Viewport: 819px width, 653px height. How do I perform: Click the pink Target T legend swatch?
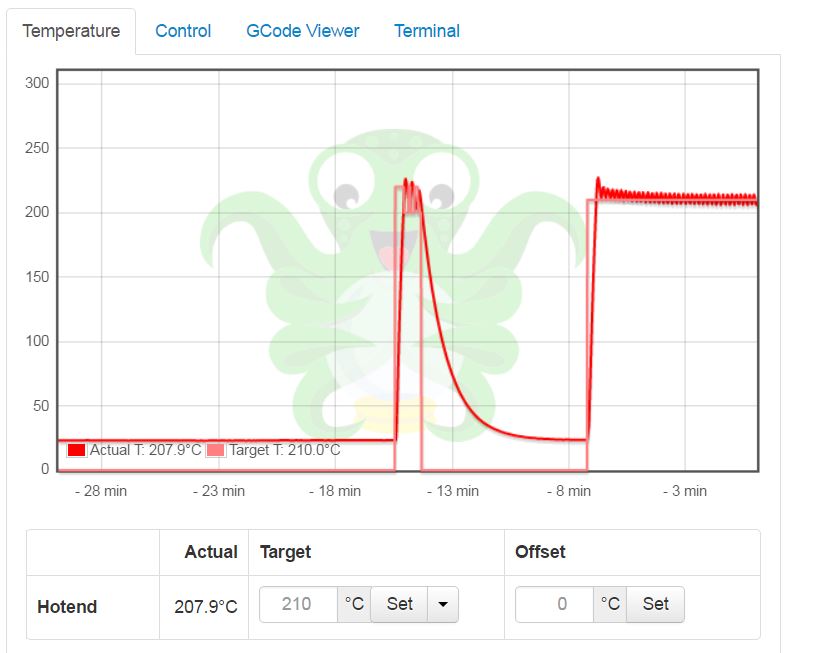point(215,451)
